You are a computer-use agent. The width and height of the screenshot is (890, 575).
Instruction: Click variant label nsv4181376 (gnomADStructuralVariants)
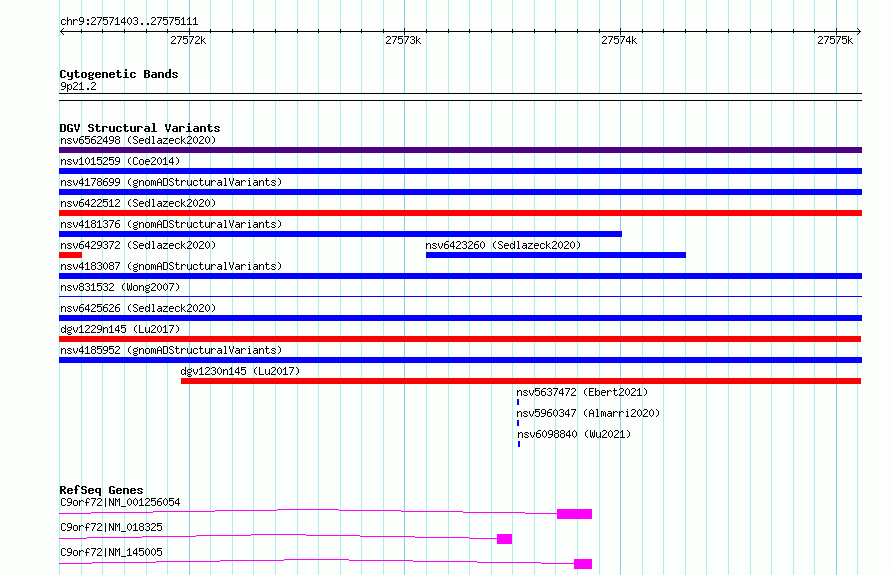(x=171, y=224)
